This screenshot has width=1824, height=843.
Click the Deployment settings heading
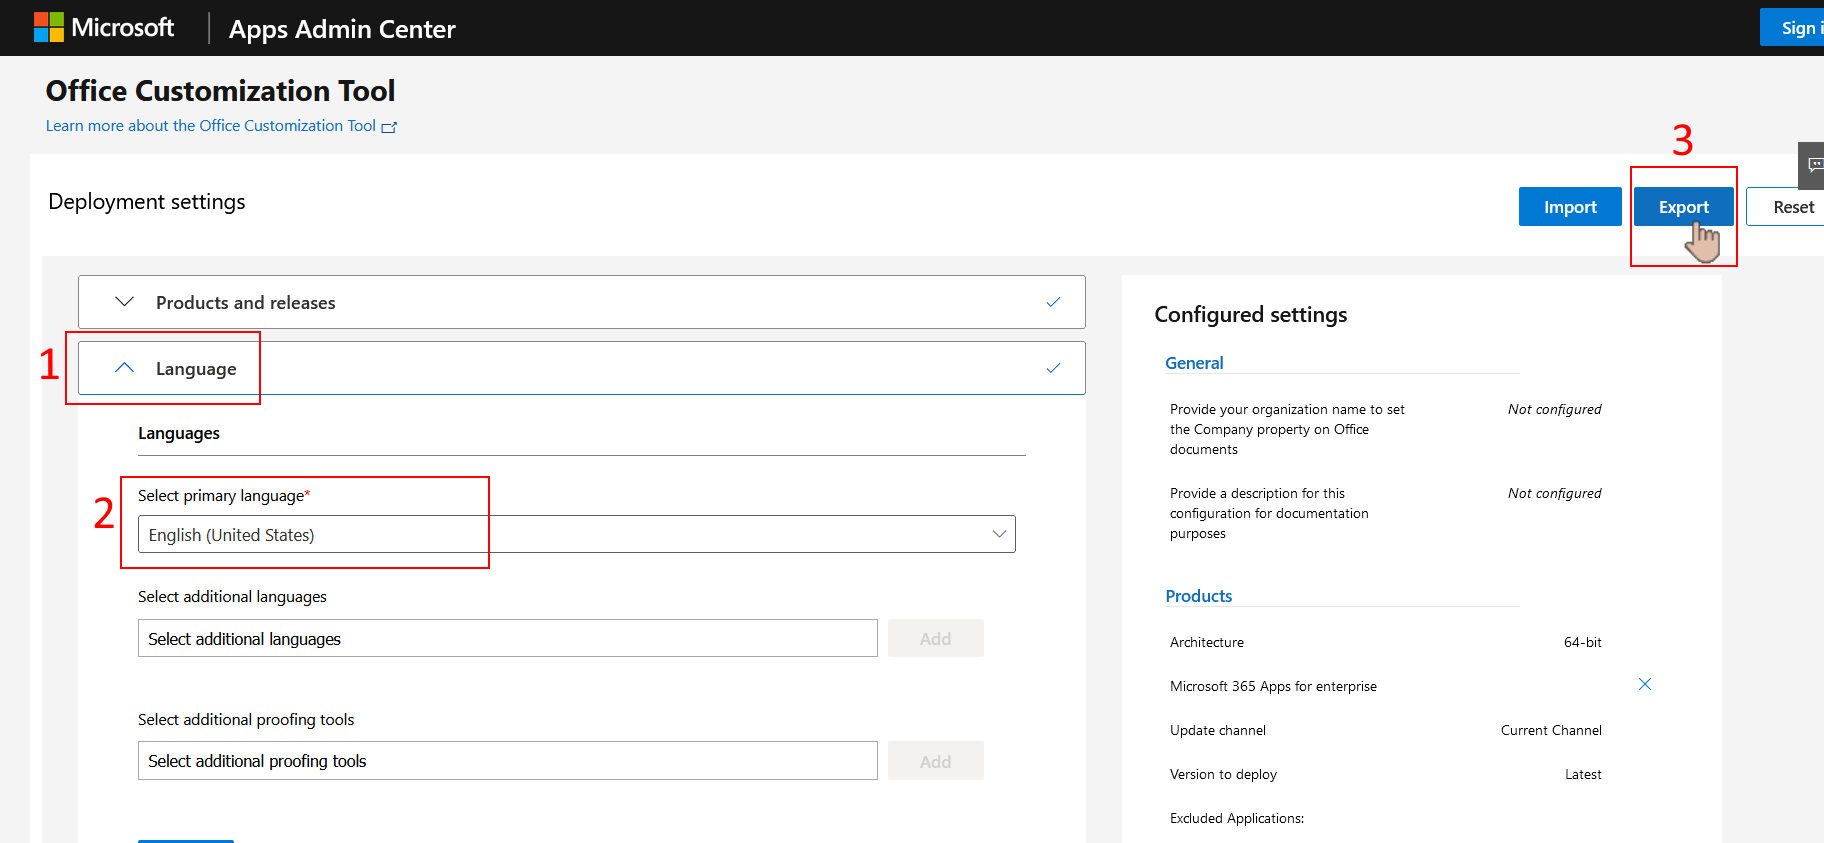click(x=147, y=201)
